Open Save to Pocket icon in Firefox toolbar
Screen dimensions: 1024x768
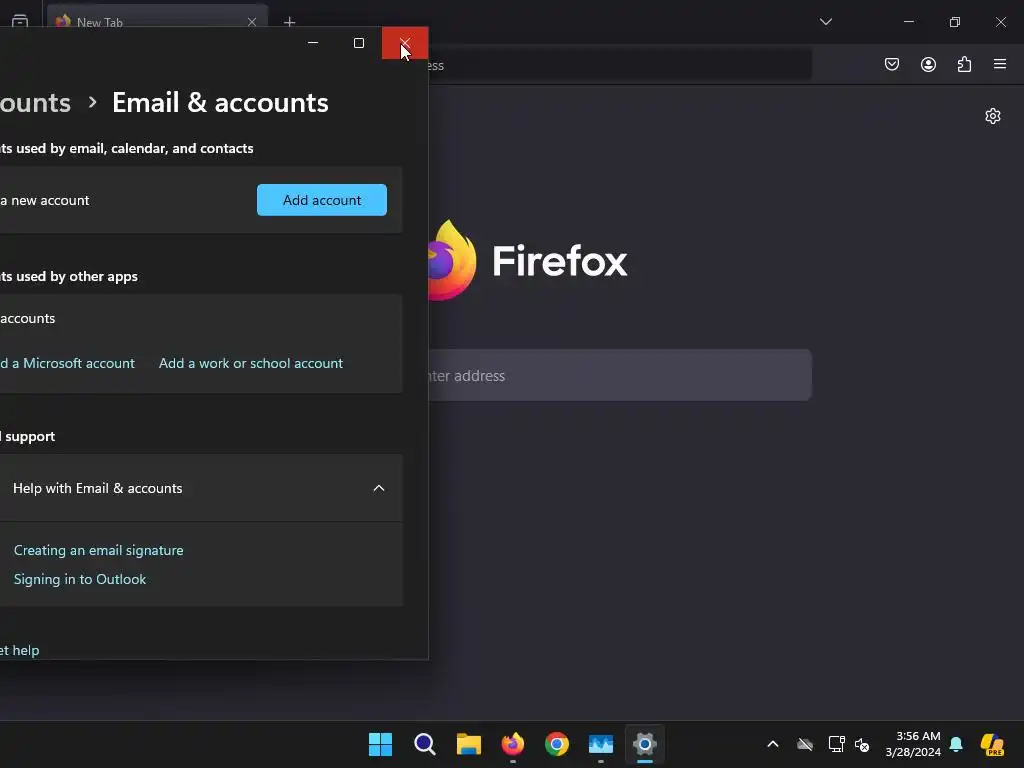[x=891, y=64]
